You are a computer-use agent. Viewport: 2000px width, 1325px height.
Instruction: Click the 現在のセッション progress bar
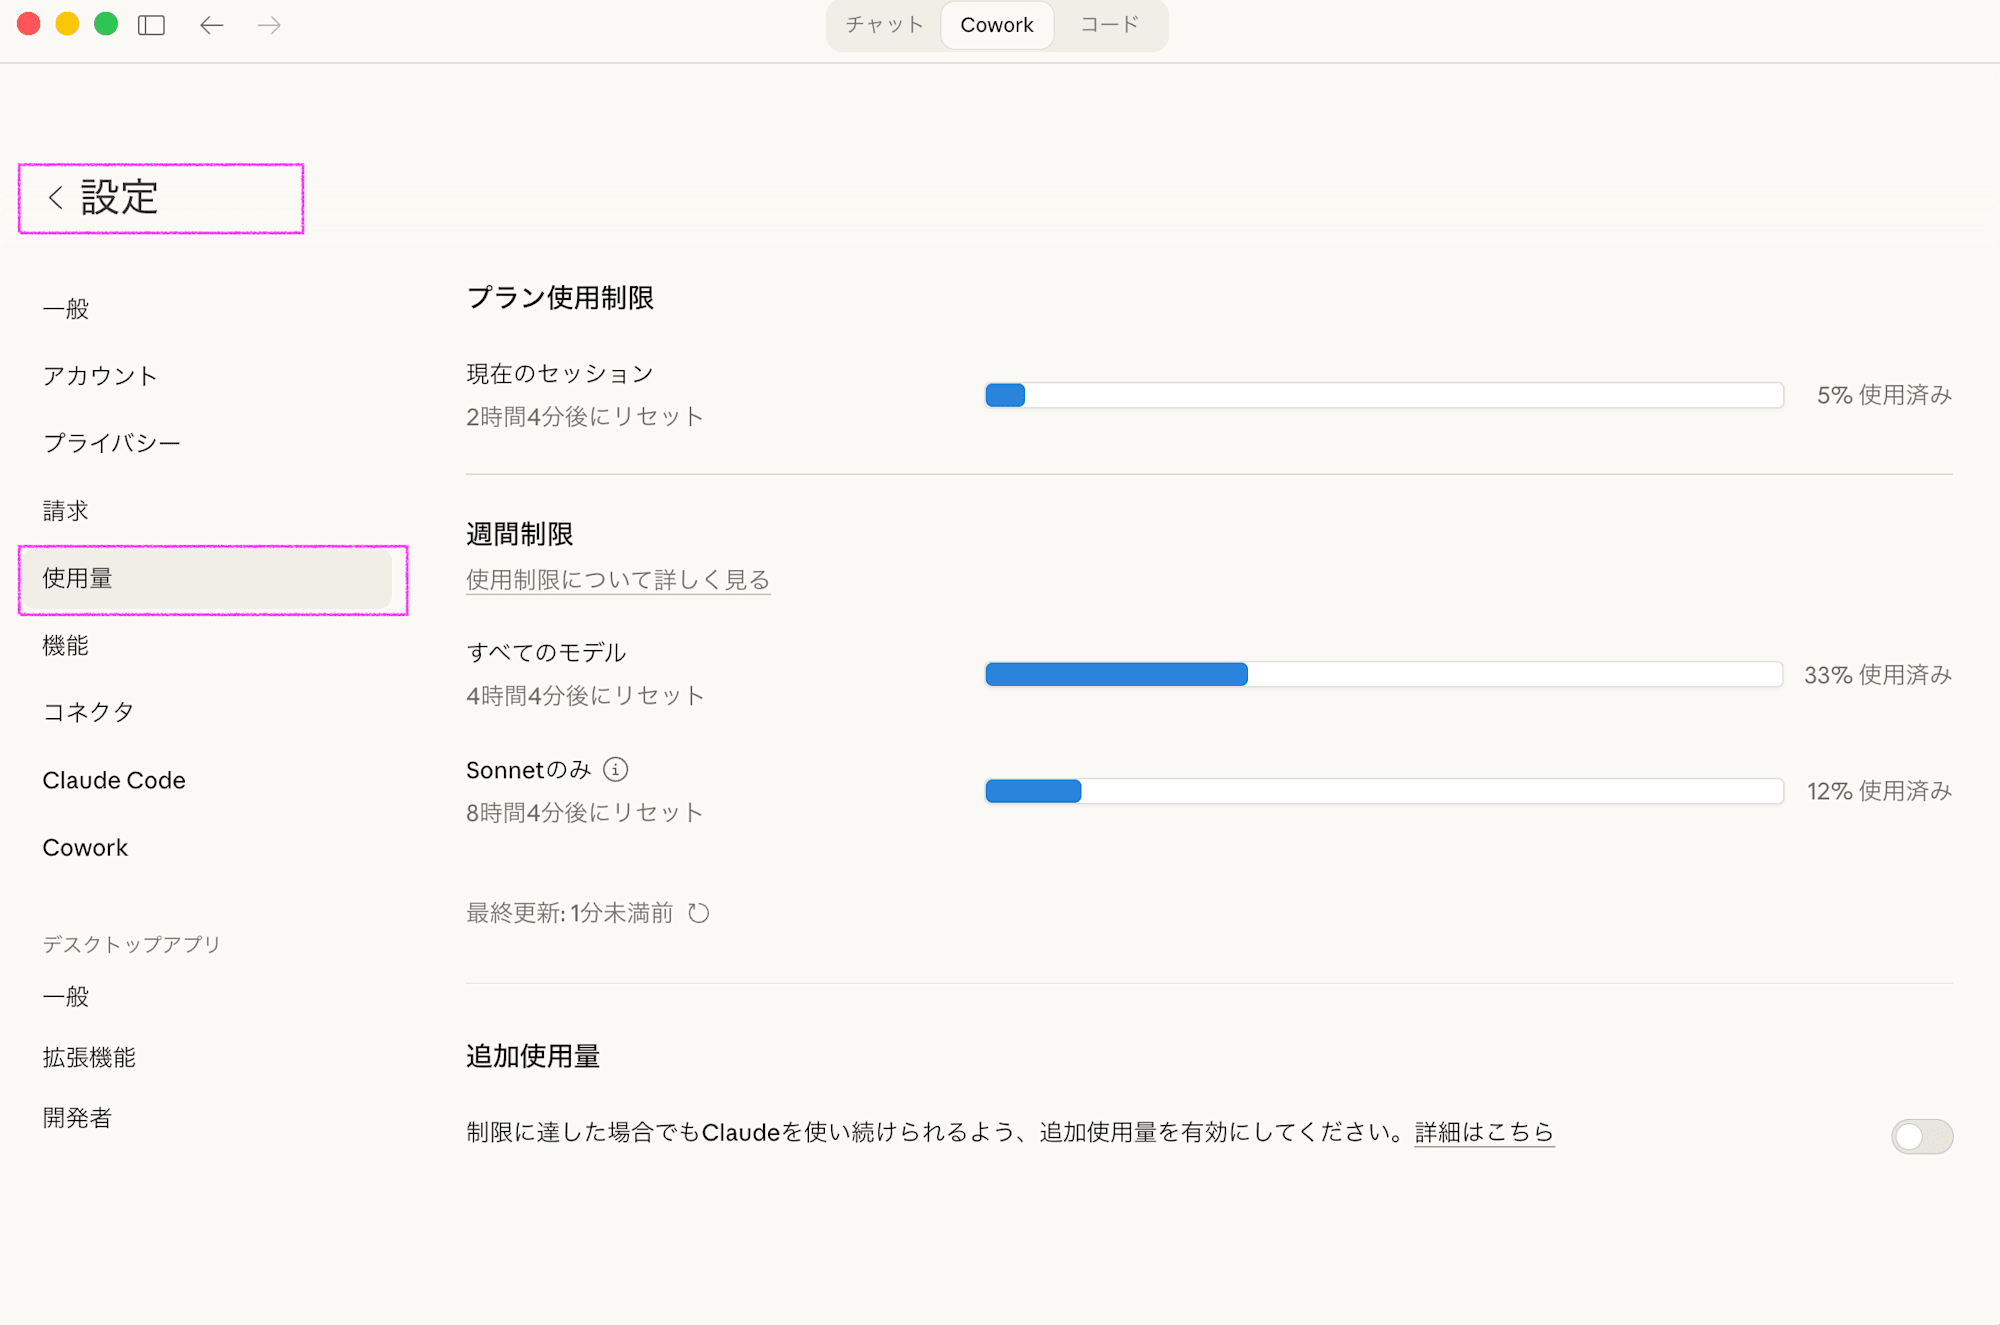point(1383,395)
